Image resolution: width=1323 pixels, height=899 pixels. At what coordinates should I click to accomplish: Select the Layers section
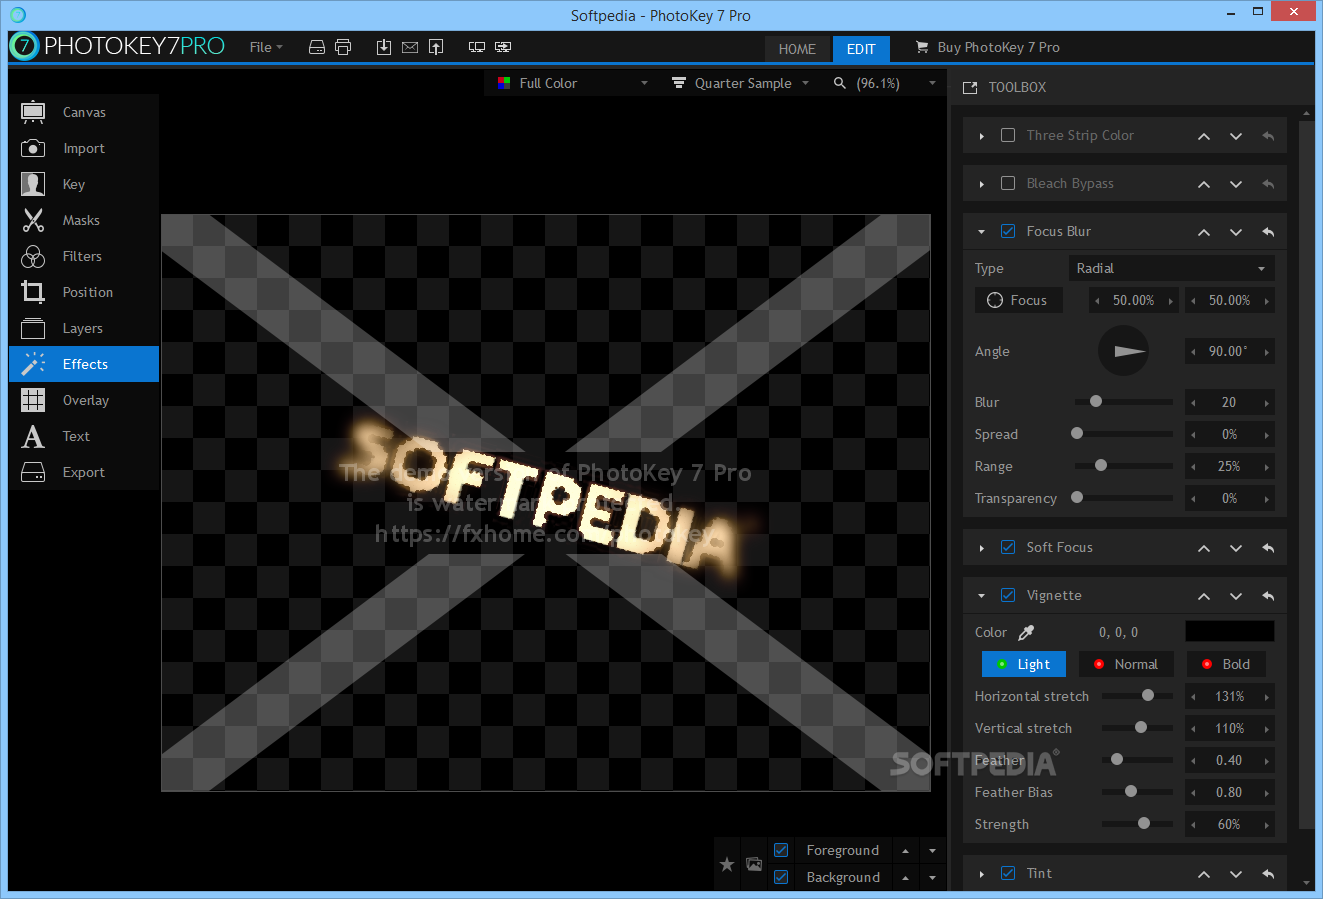[84, 328]
